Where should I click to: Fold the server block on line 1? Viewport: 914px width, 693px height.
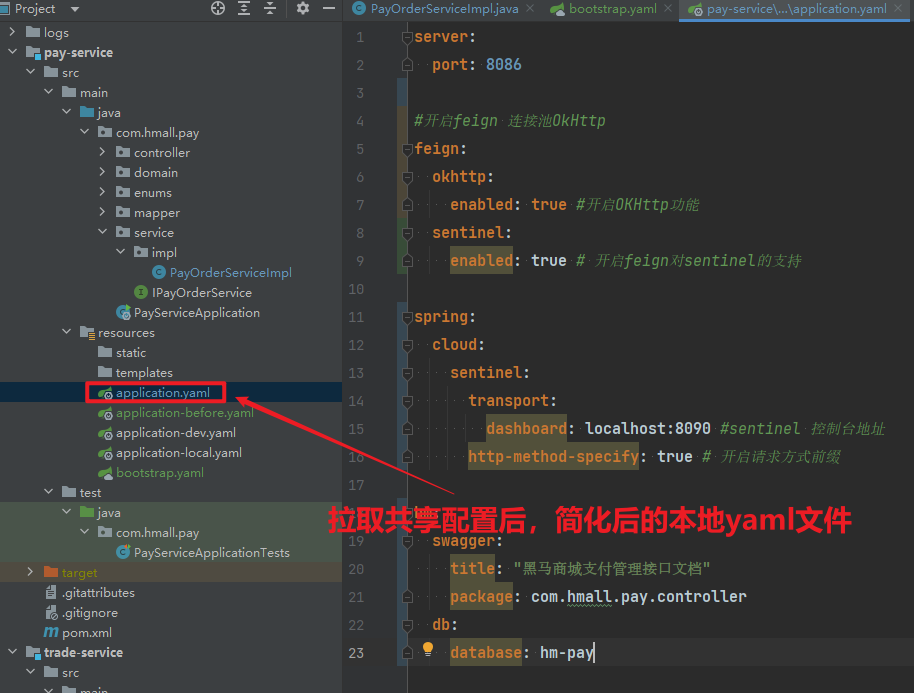pyautogui.click(x=406, y=37)
